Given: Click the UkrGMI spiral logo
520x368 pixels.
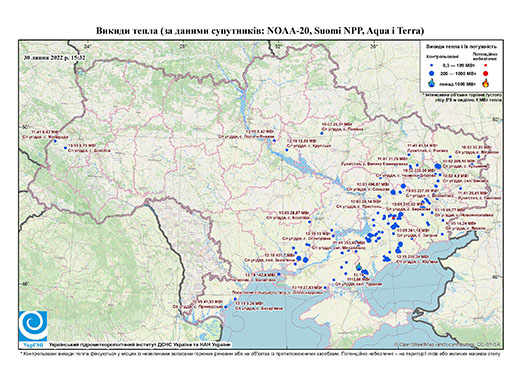Looking at the screenshot, I should click(x=33, y=326).
